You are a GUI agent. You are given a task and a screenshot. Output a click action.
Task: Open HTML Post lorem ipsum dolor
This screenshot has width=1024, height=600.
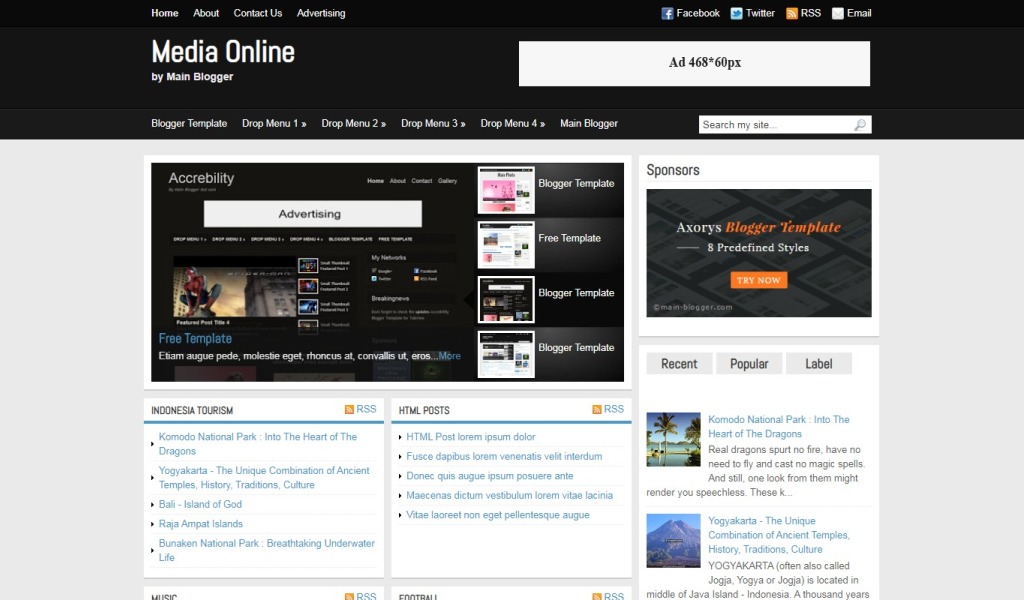coord(470,437)
